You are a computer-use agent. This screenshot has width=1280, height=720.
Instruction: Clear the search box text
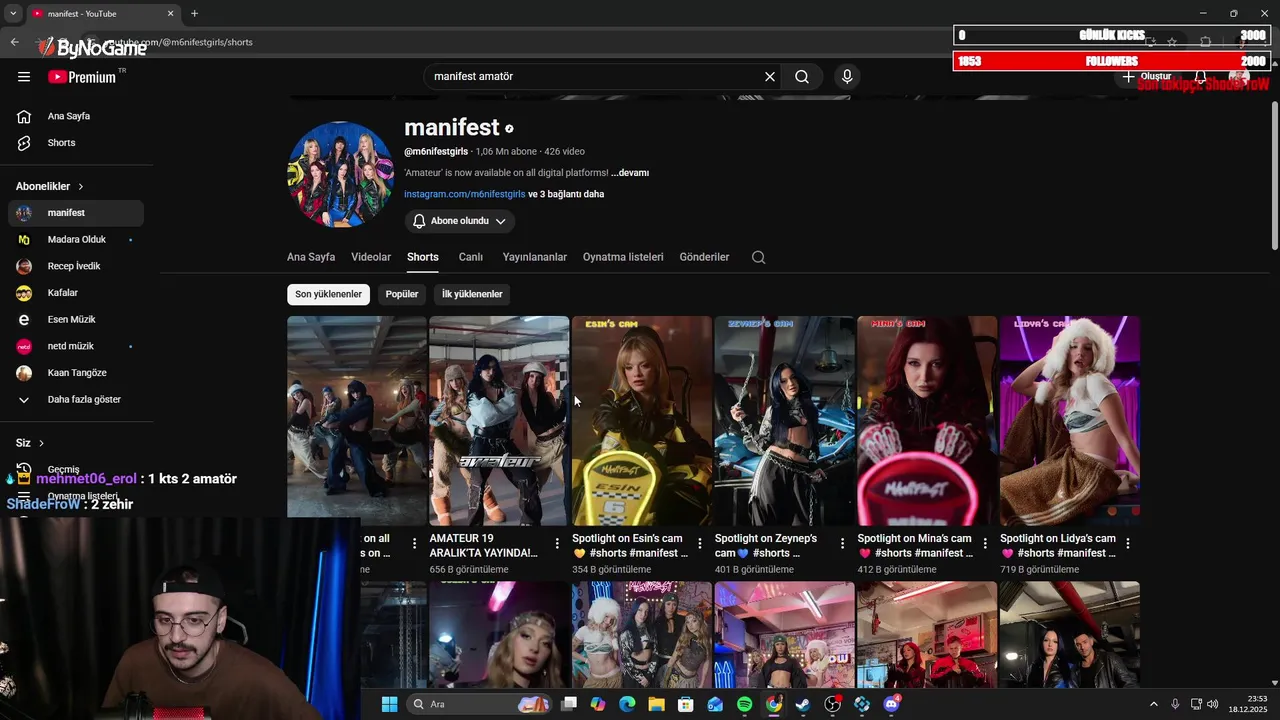[x=770, y=77]
